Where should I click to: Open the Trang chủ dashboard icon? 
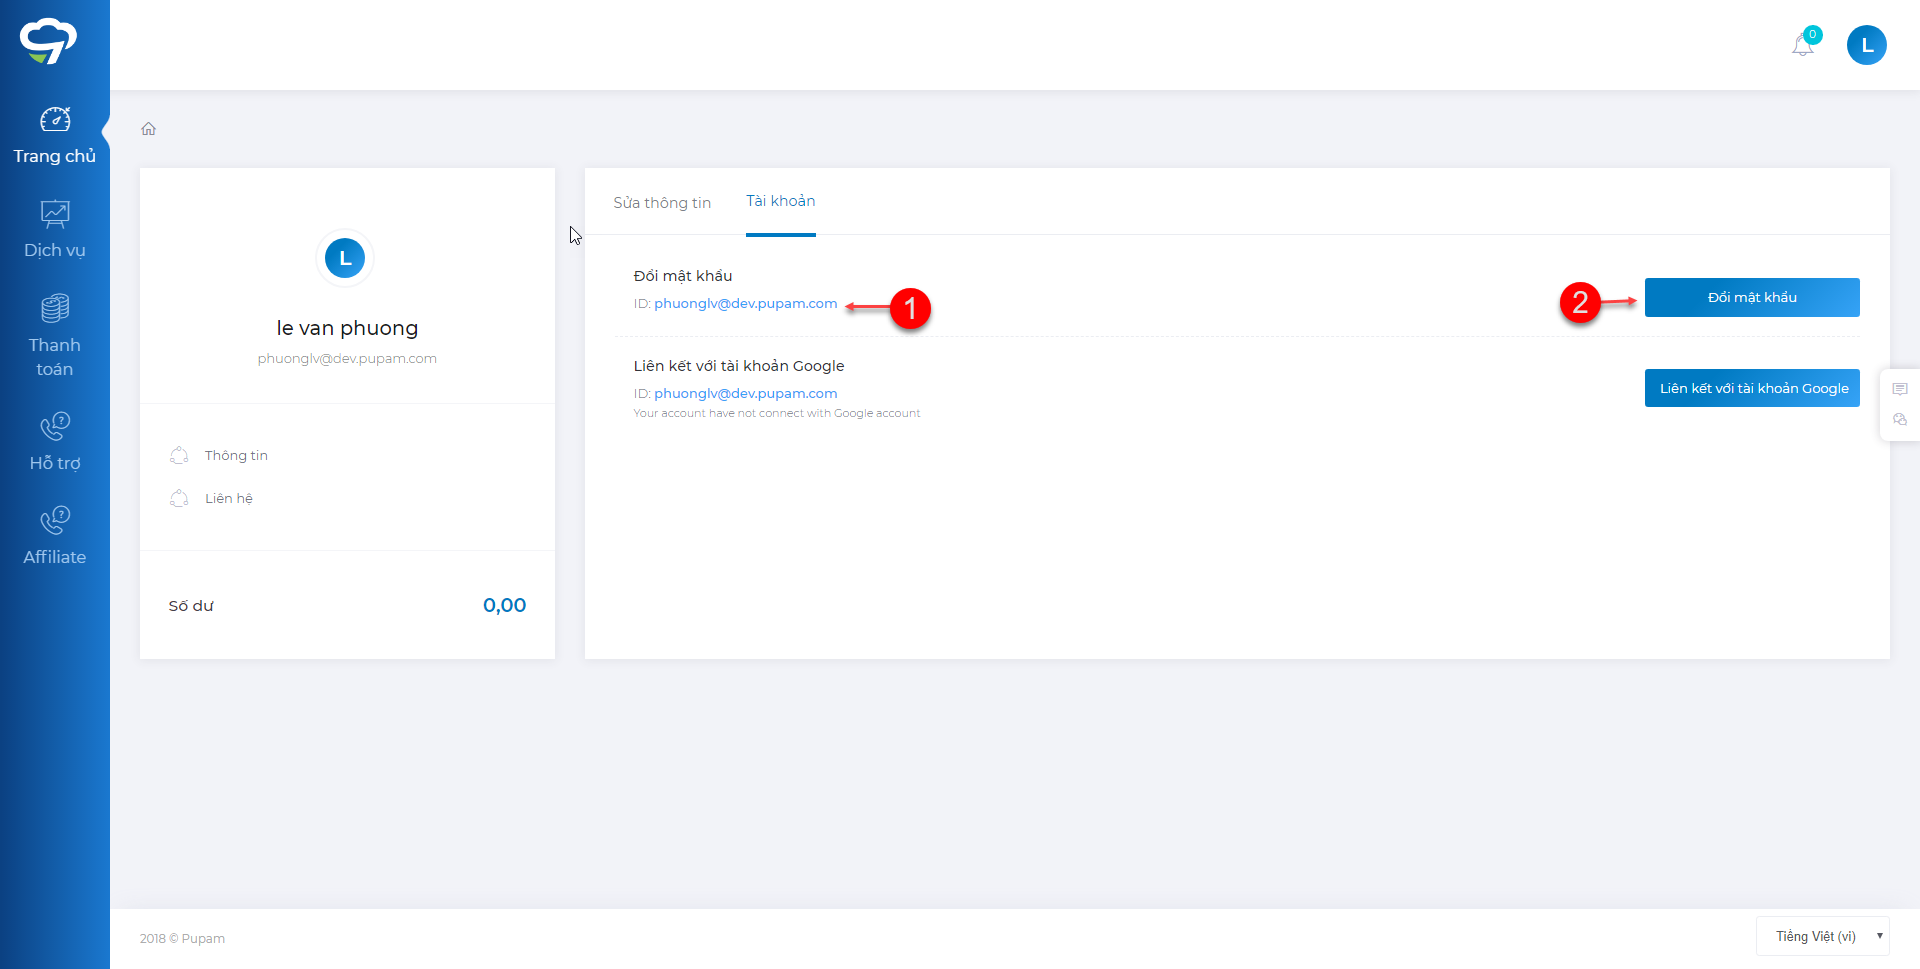55,120
